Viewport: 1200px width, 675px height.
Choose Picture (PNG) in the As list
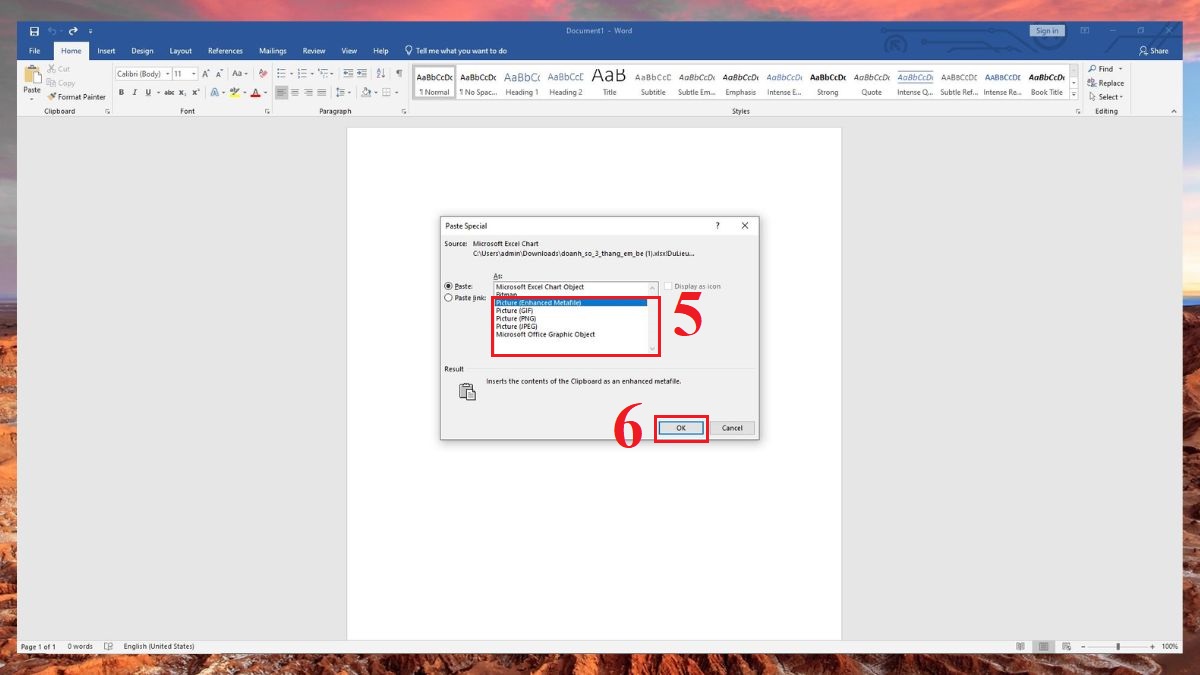[516, 318]
